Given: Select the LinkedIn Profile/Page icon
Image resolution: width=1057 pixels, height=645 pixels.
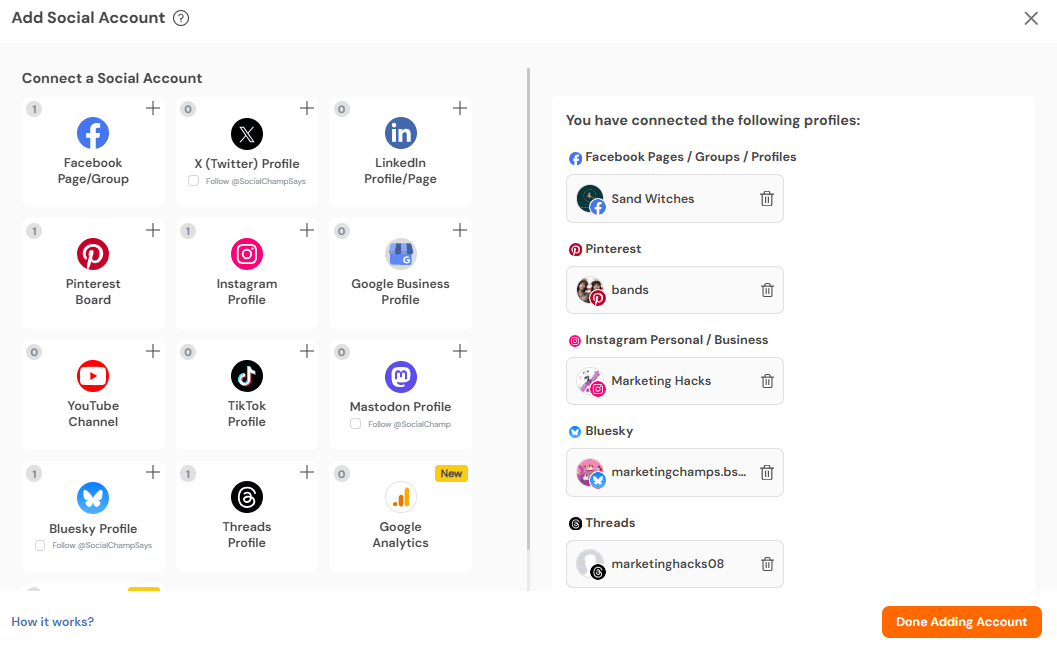Looking at the screenshot, I should pos(400,132).
